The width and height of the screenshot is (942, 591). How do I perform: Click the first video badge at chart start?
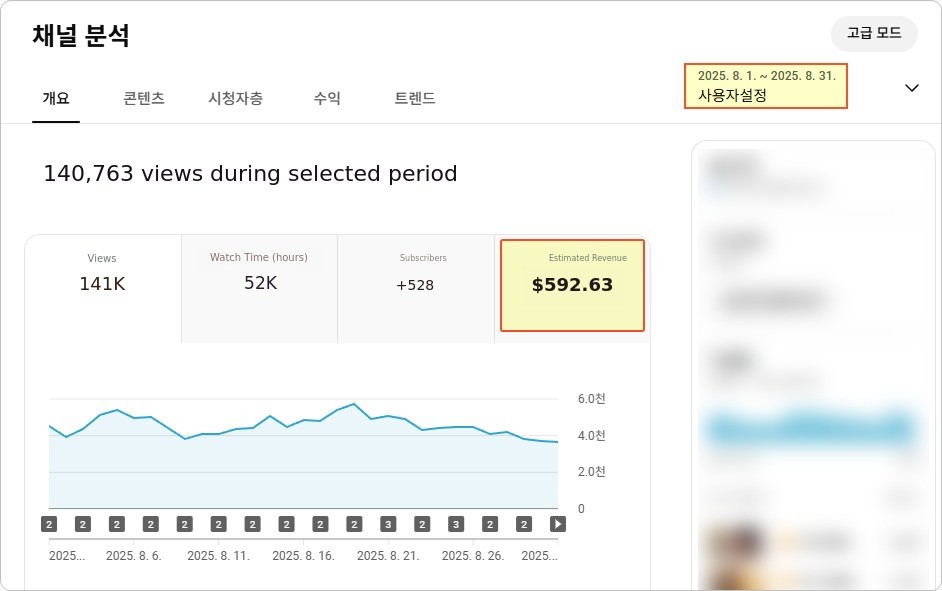coord(49,524)
